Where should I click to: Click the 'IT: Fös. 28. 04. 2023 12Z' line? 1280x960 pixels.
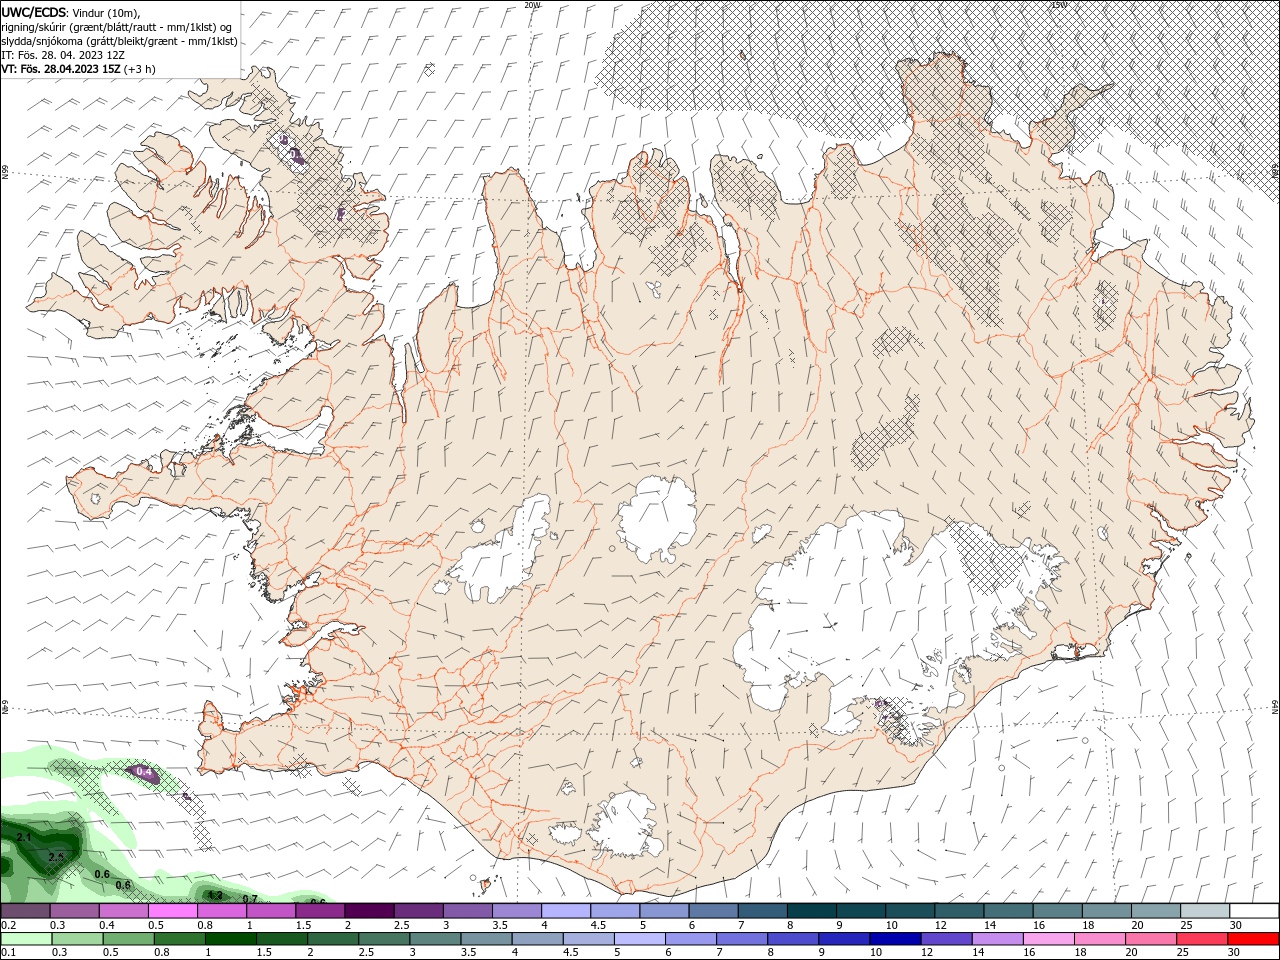point(63,54)
